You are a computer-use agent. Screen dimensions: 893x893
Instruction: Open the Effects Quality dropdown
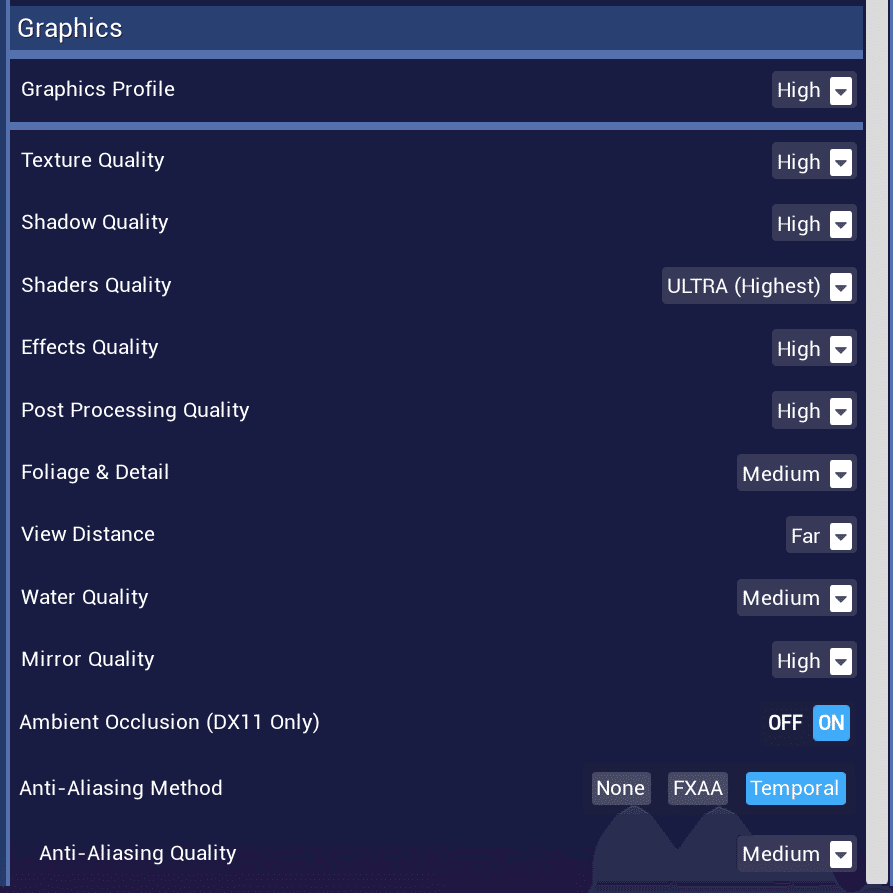point(813,348)
